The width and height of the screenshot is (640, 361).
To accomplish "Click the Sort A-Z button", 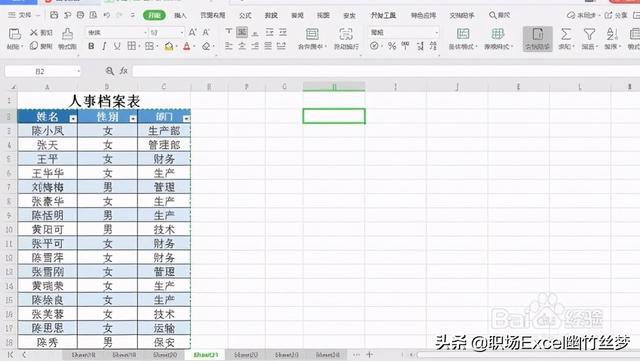I will pos(611,38).
